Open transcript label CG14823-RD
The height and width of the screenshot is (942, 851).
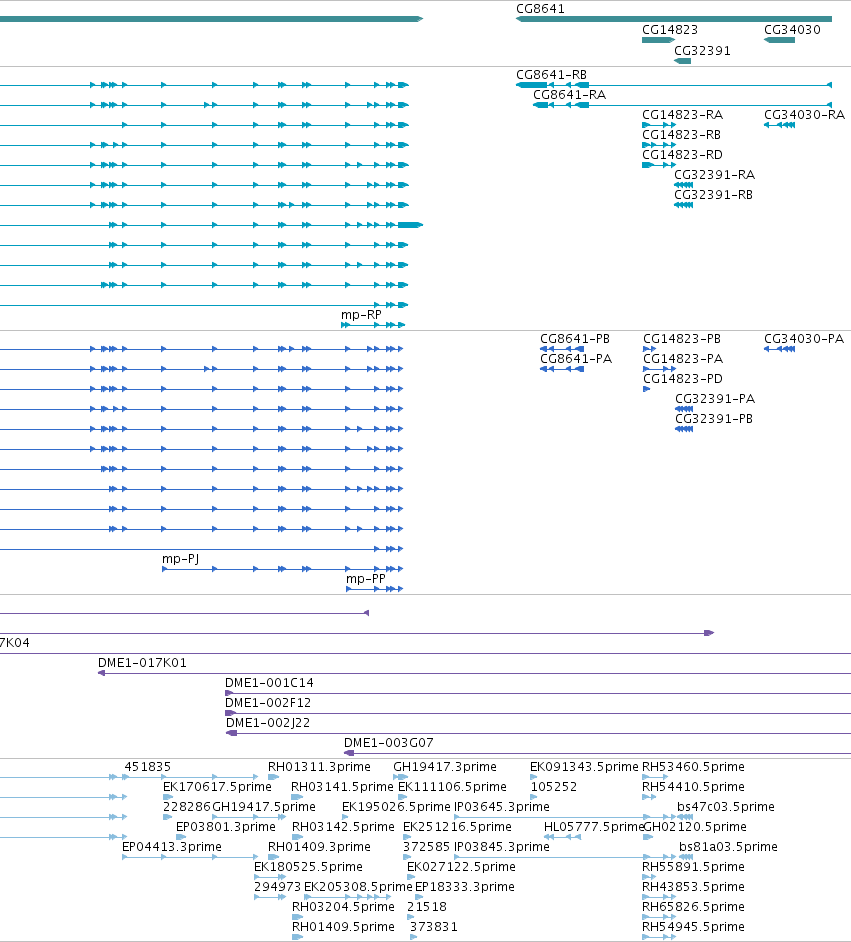tap(682, 155)
